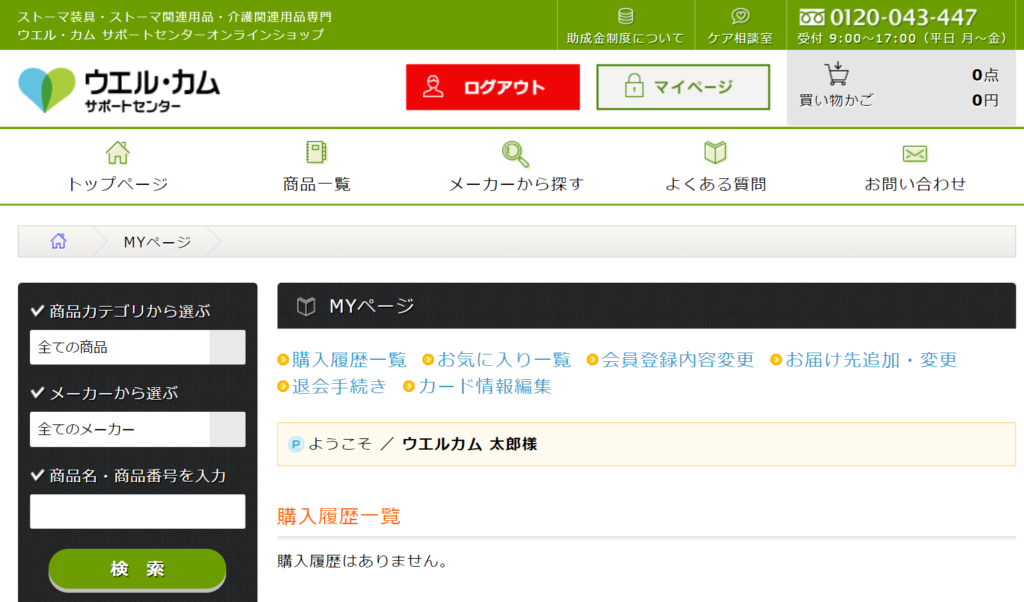
Task: Select the 会員登録内容変更 link
Action: coord(677,360)
